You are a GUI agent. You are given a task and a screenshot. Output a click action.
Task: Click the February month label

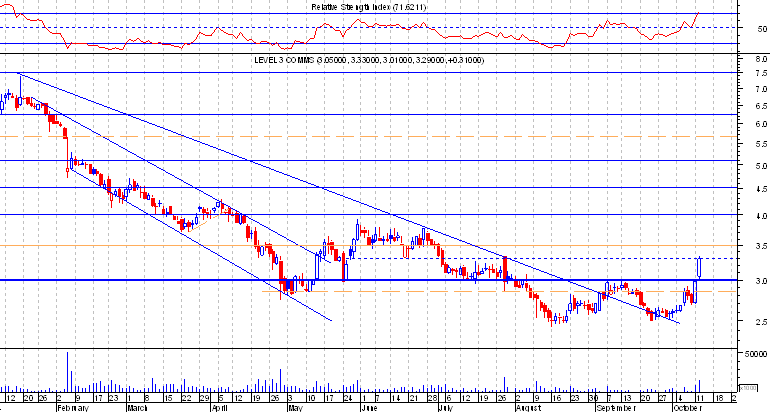point(73,408)
